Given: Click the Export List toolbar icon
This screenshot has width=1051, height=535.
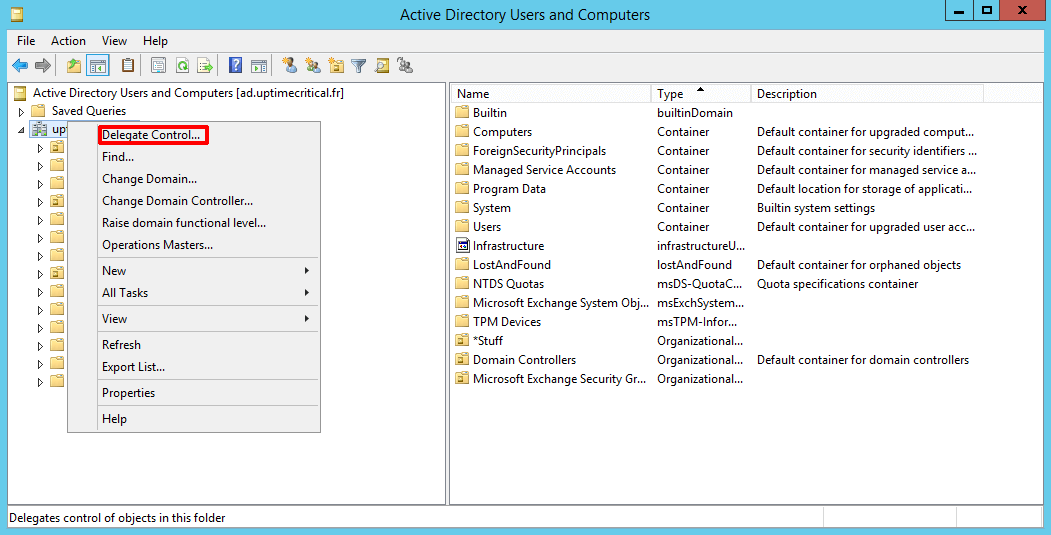Looking at the screenshot, I should coord(206,66).
